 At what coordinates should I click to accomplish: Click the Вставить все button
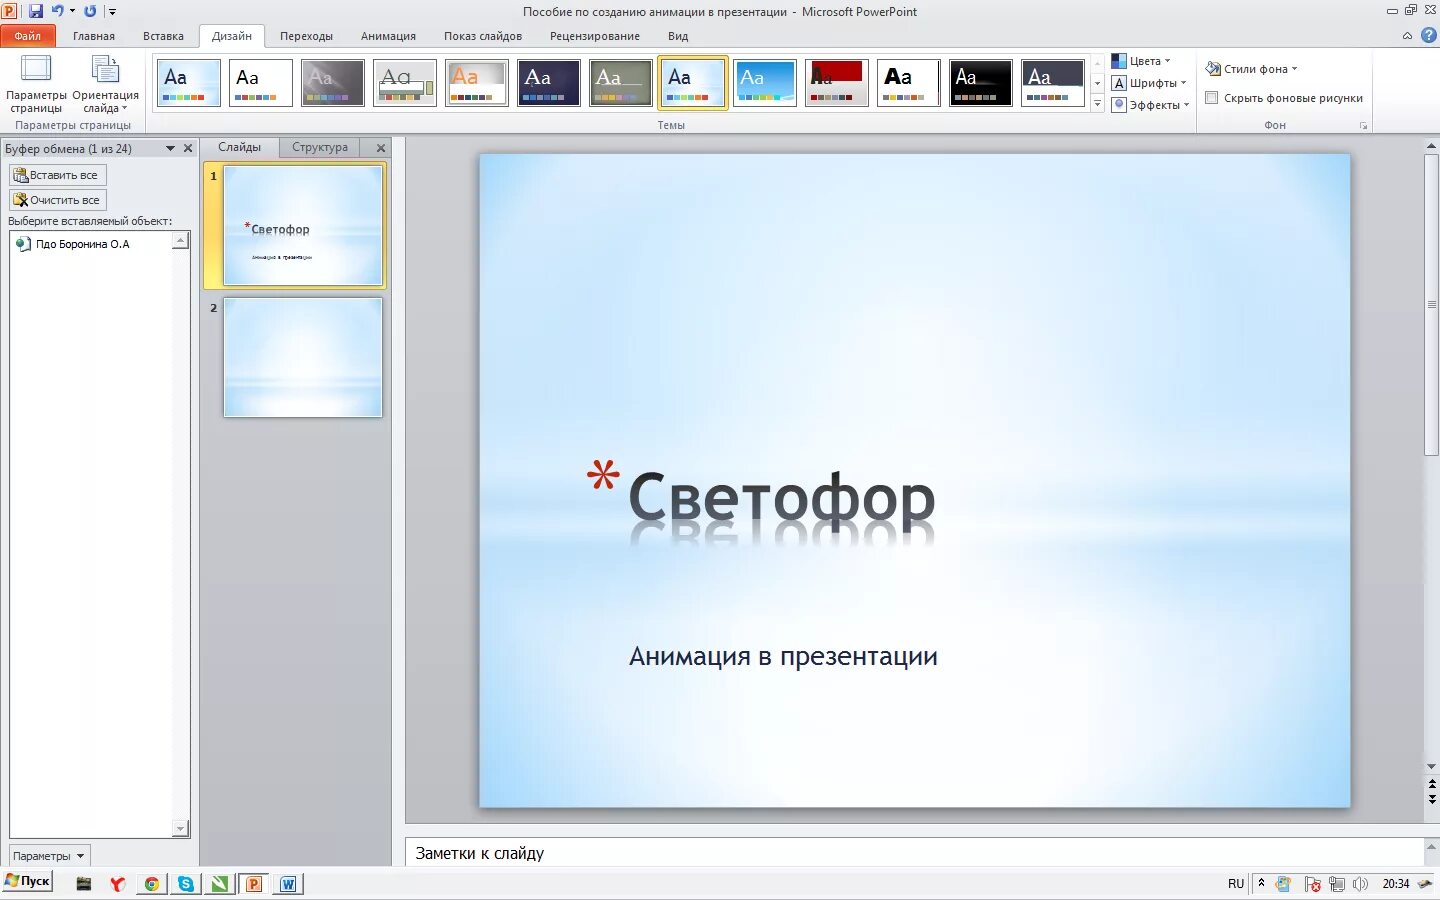click(x=57, y=175)
